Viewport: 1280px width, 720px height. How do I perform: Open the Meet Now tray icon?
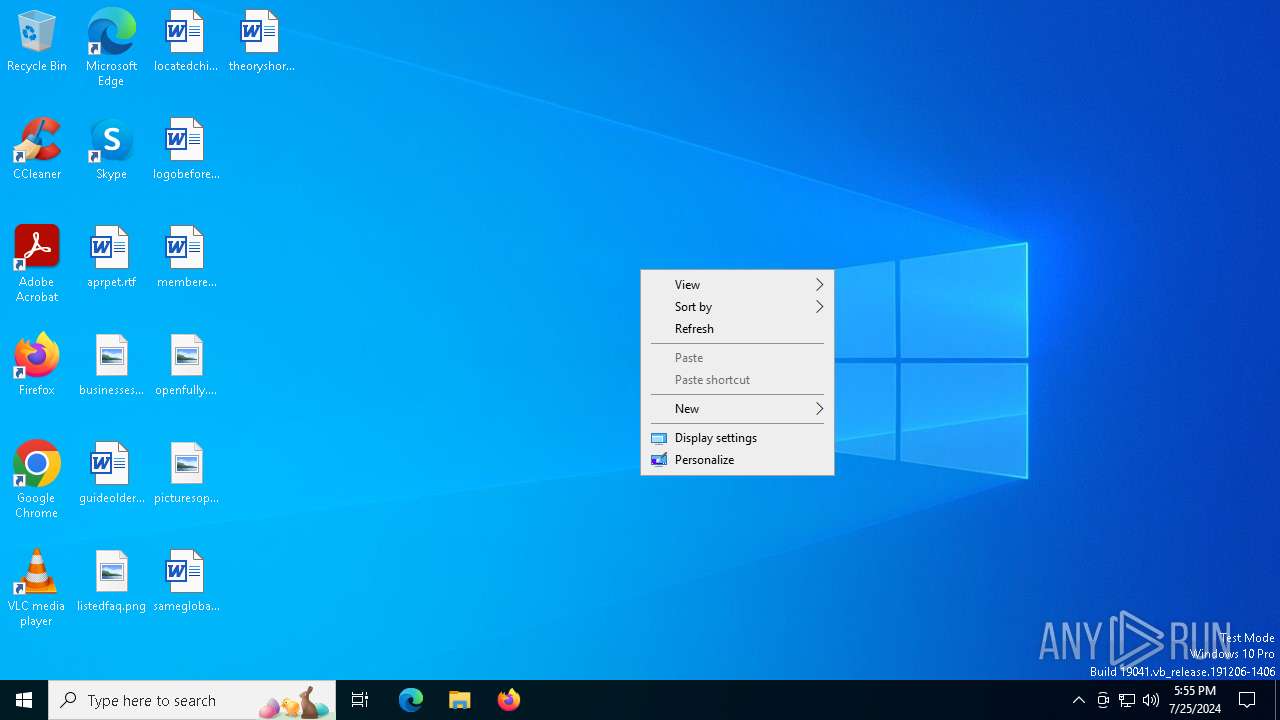point(1103,700)
